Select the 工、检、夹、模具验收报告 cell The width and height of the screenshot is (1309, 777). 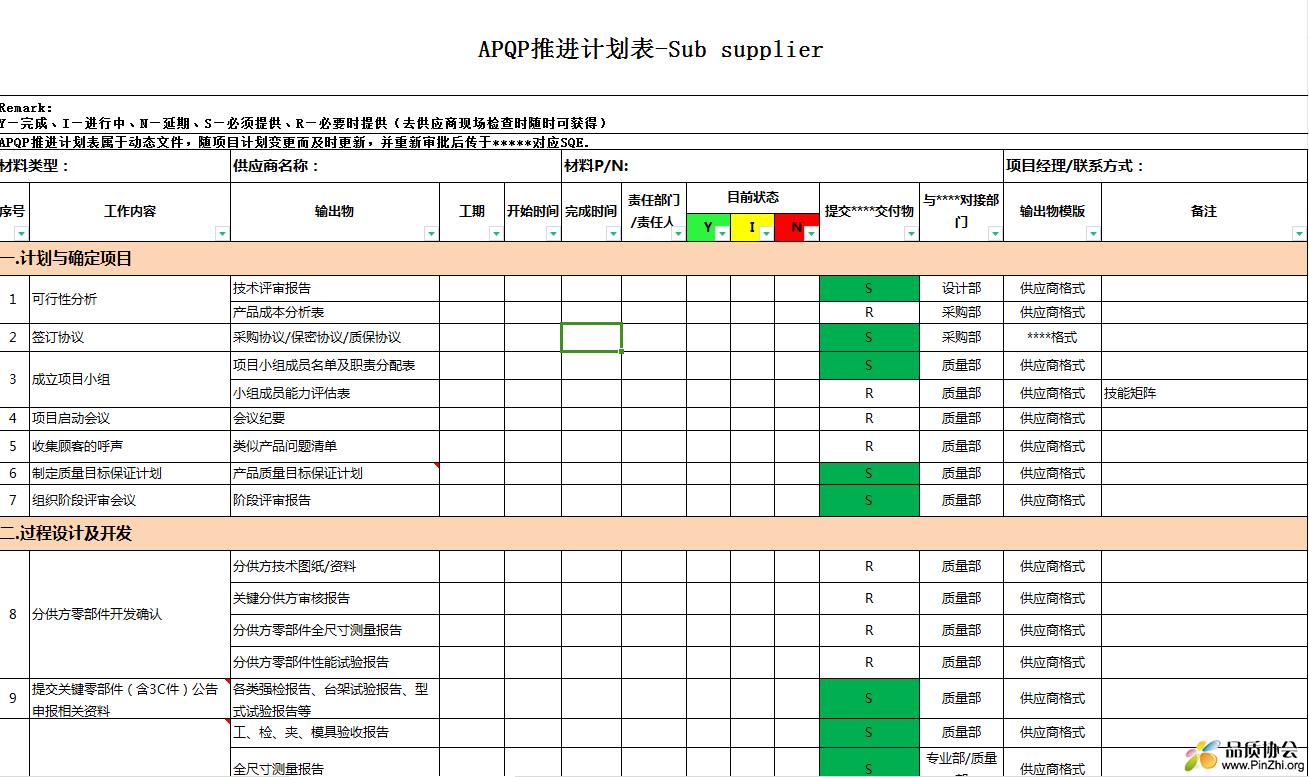coord(335,732)
